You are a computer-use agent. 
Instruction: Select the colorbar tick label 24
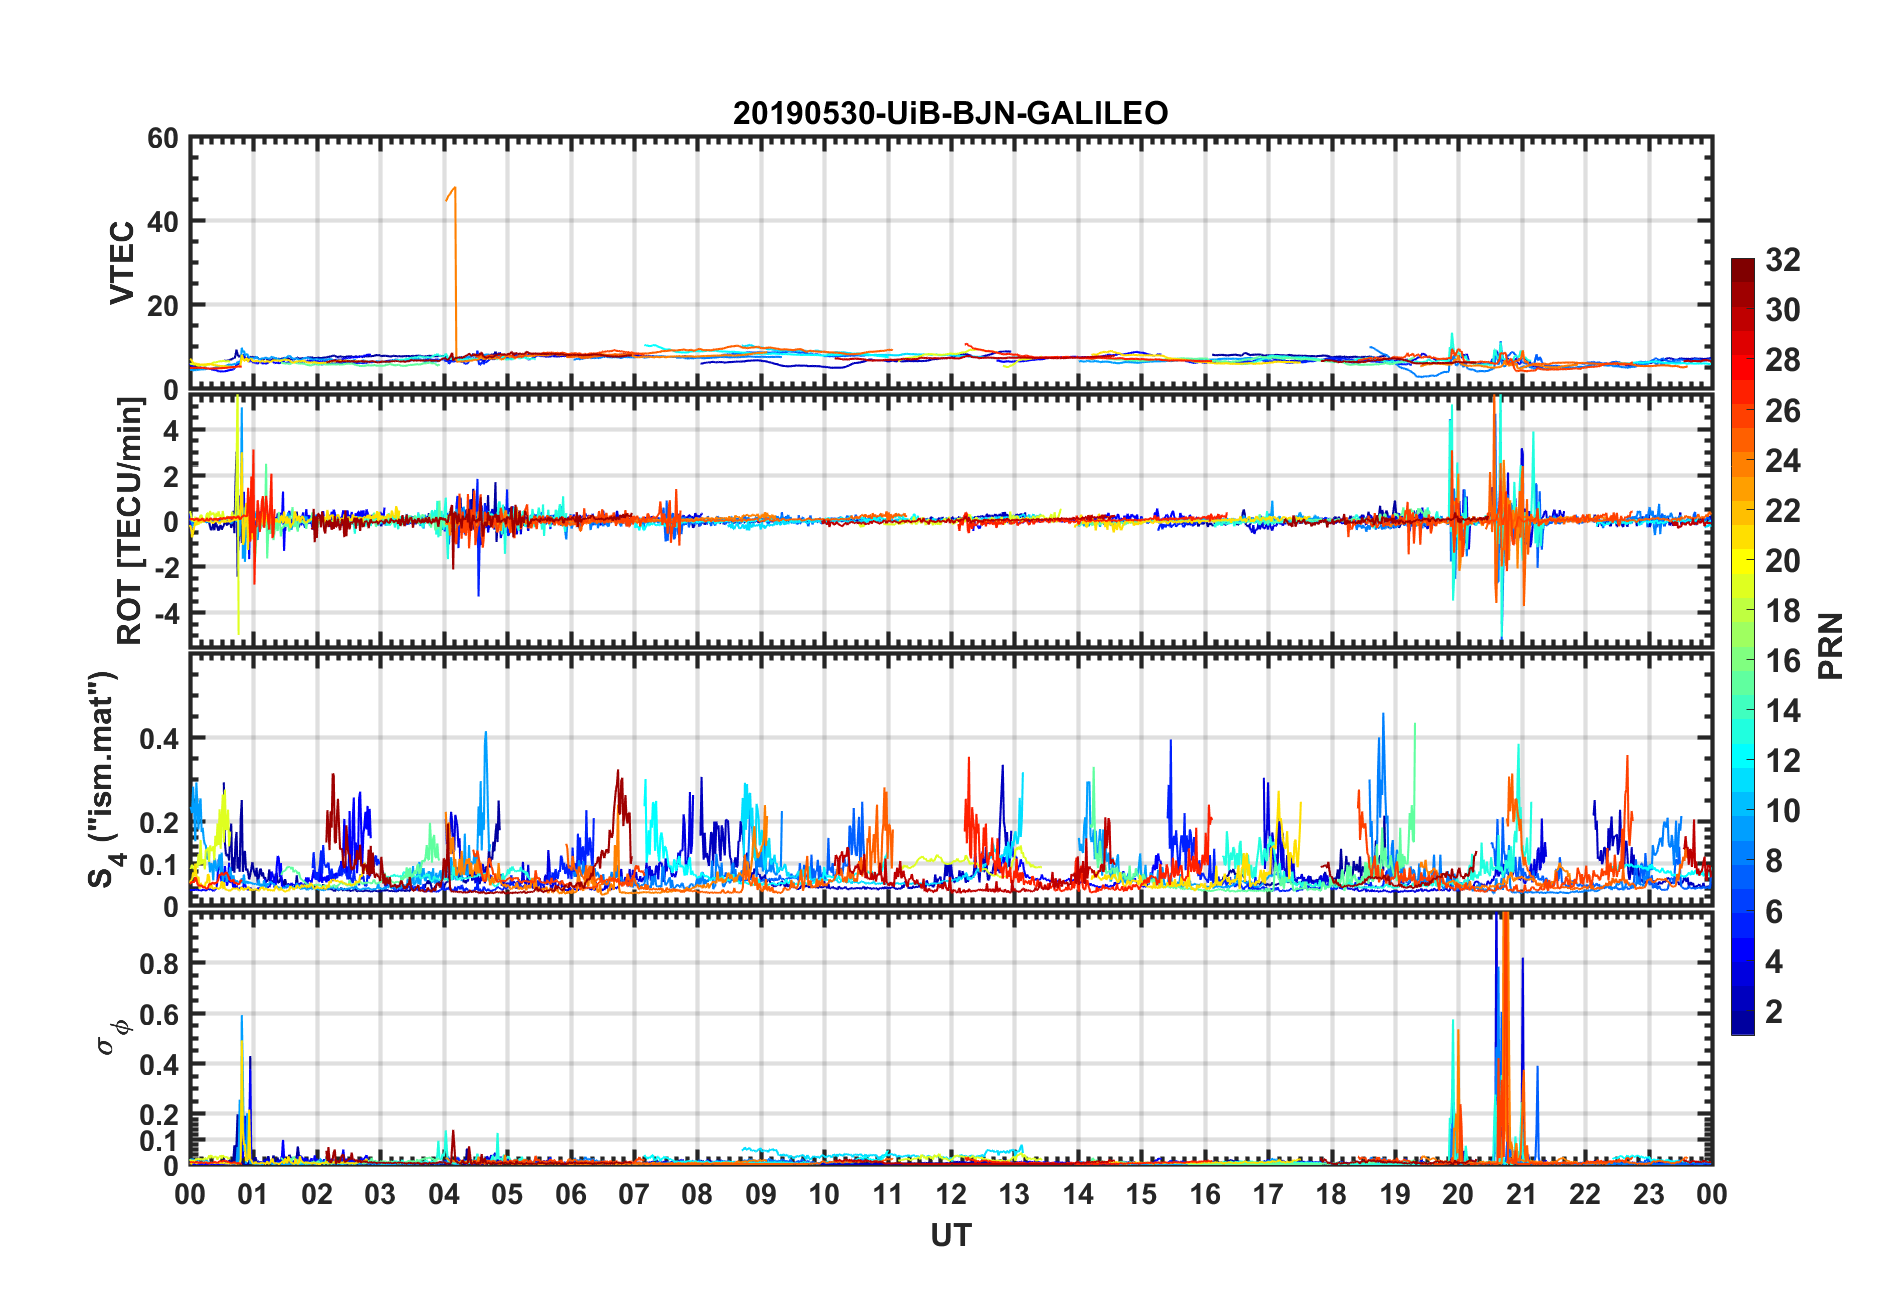coord(1783,461)
